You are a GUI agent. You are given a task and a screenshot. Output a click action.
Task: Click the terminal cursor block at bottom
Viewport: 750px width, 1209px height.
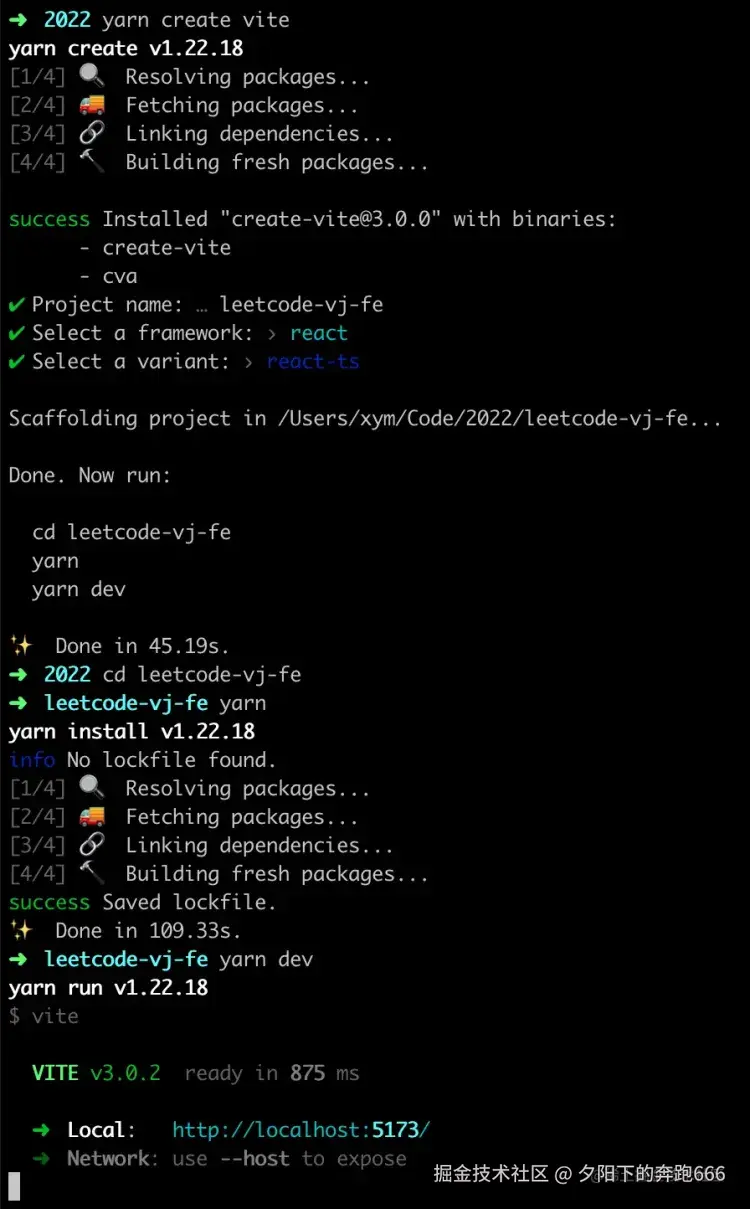click(x=14, y=1186)
